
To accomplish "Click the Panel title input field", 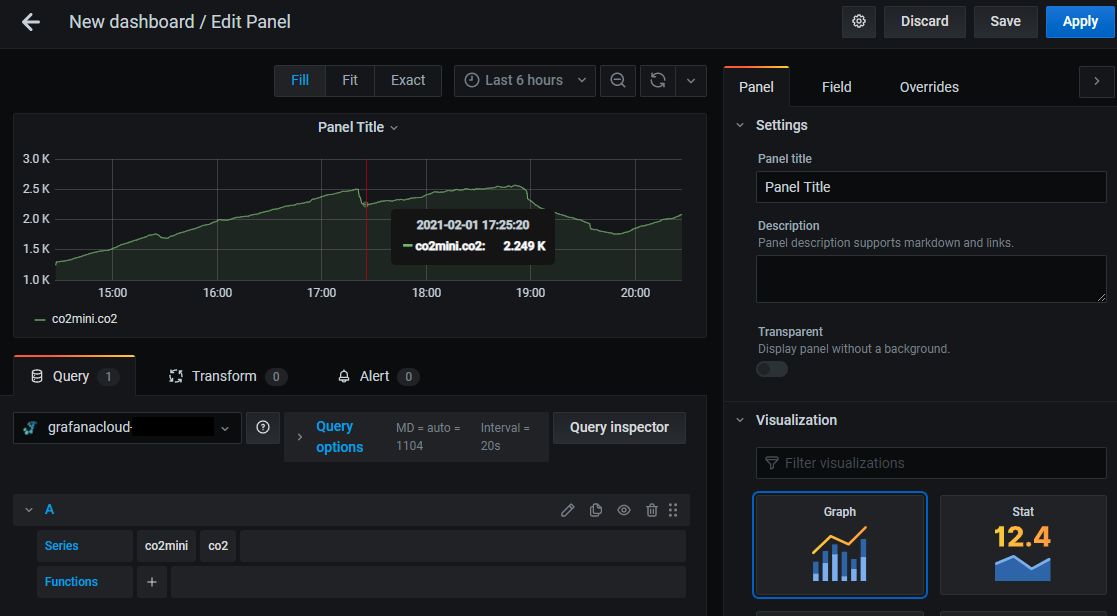I will 931,187.
